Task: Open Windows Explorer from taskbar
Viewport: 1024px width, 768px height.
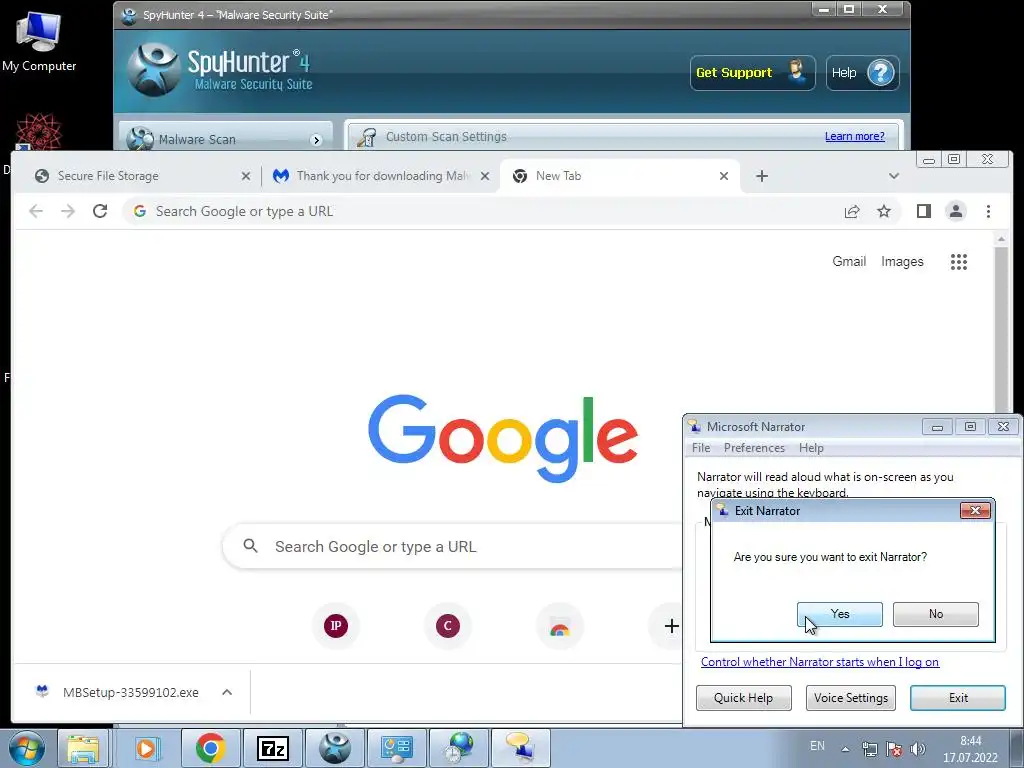Action: 83,748
